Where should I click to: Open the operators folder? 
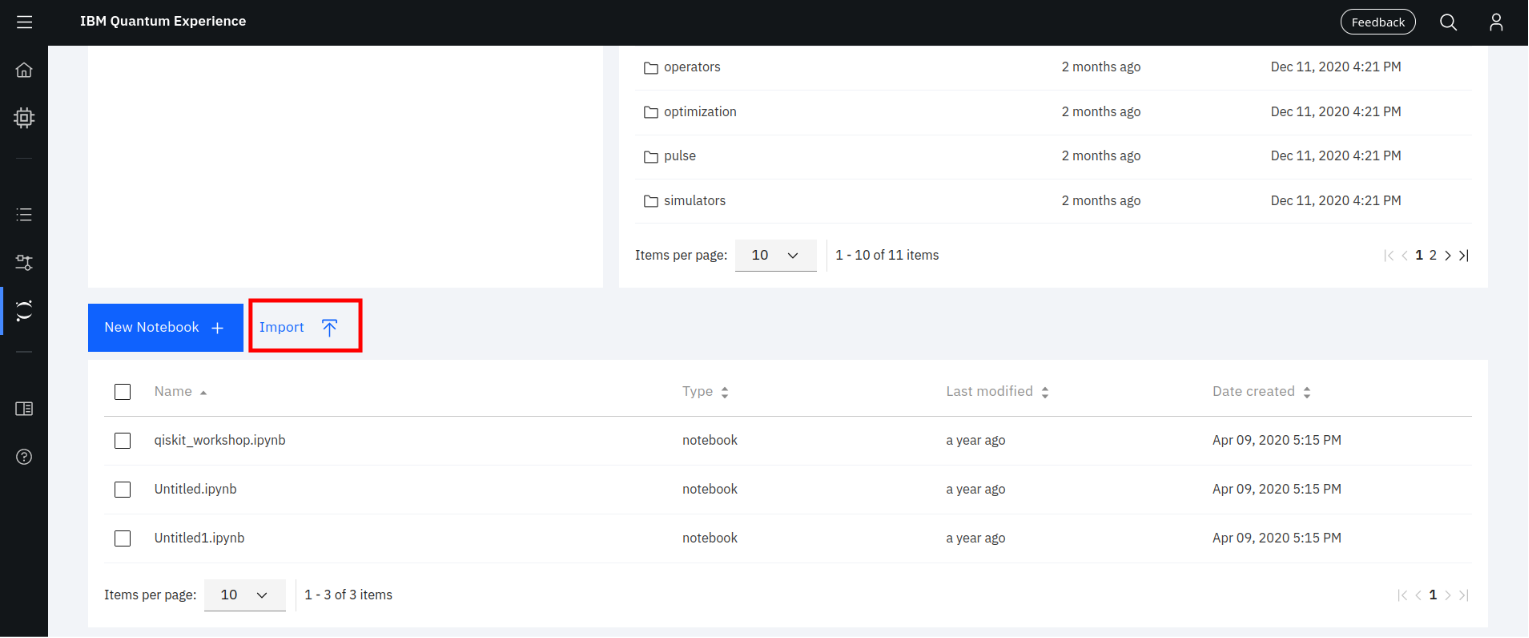point(692,67)
